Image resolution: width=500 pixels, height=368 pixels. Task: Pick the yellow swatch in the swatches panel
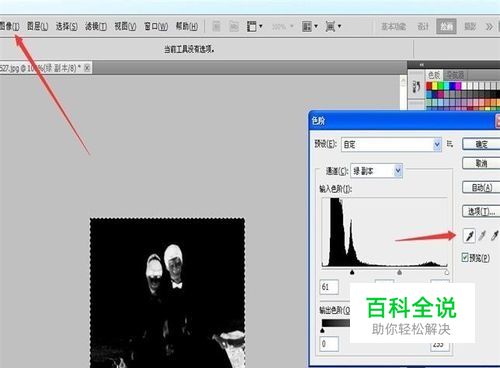tap(435, 86)
